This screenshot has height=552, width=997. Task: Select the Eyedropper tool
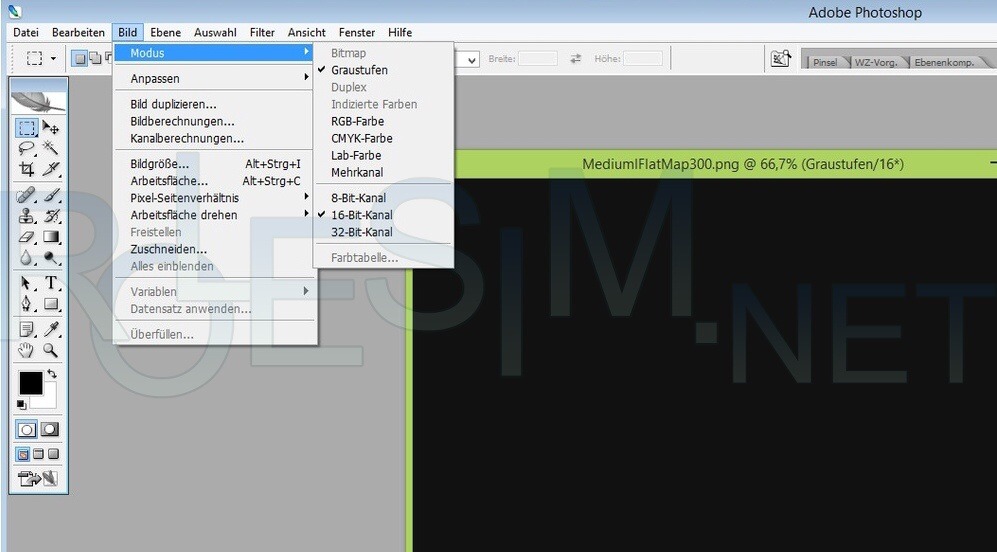(x=50, y=329)
